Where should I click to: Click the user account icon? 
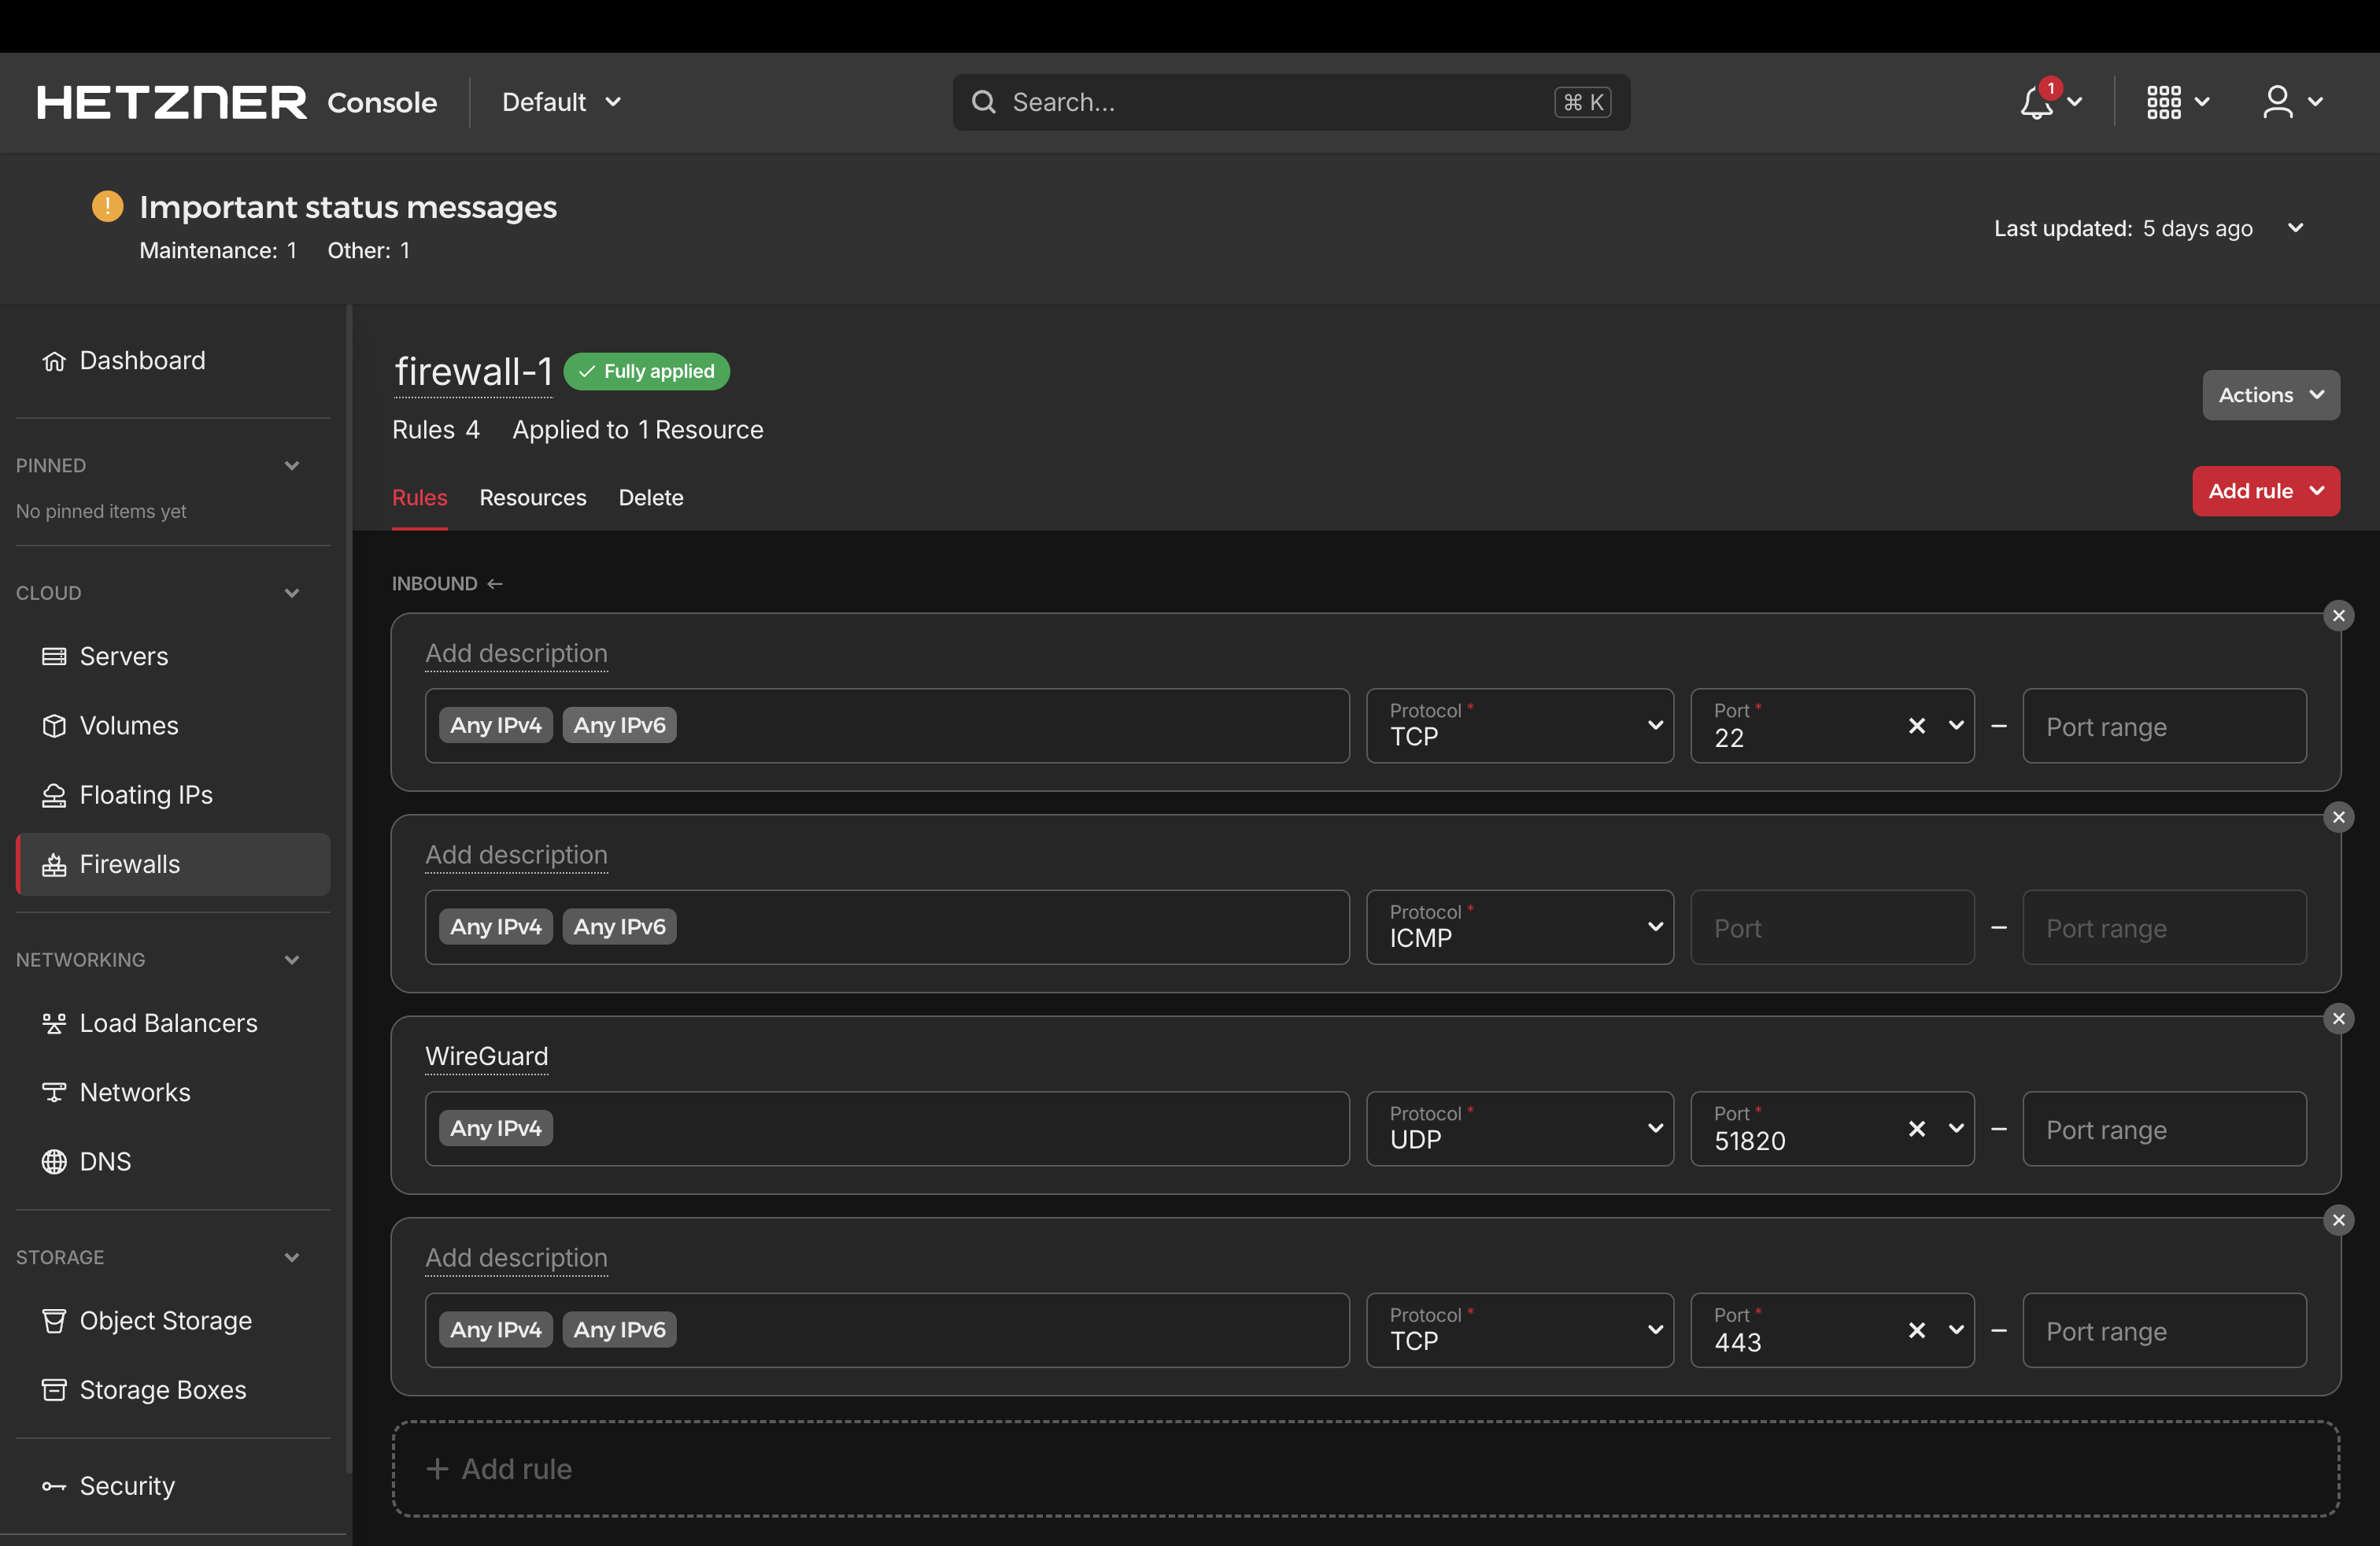pos(2279,102)
